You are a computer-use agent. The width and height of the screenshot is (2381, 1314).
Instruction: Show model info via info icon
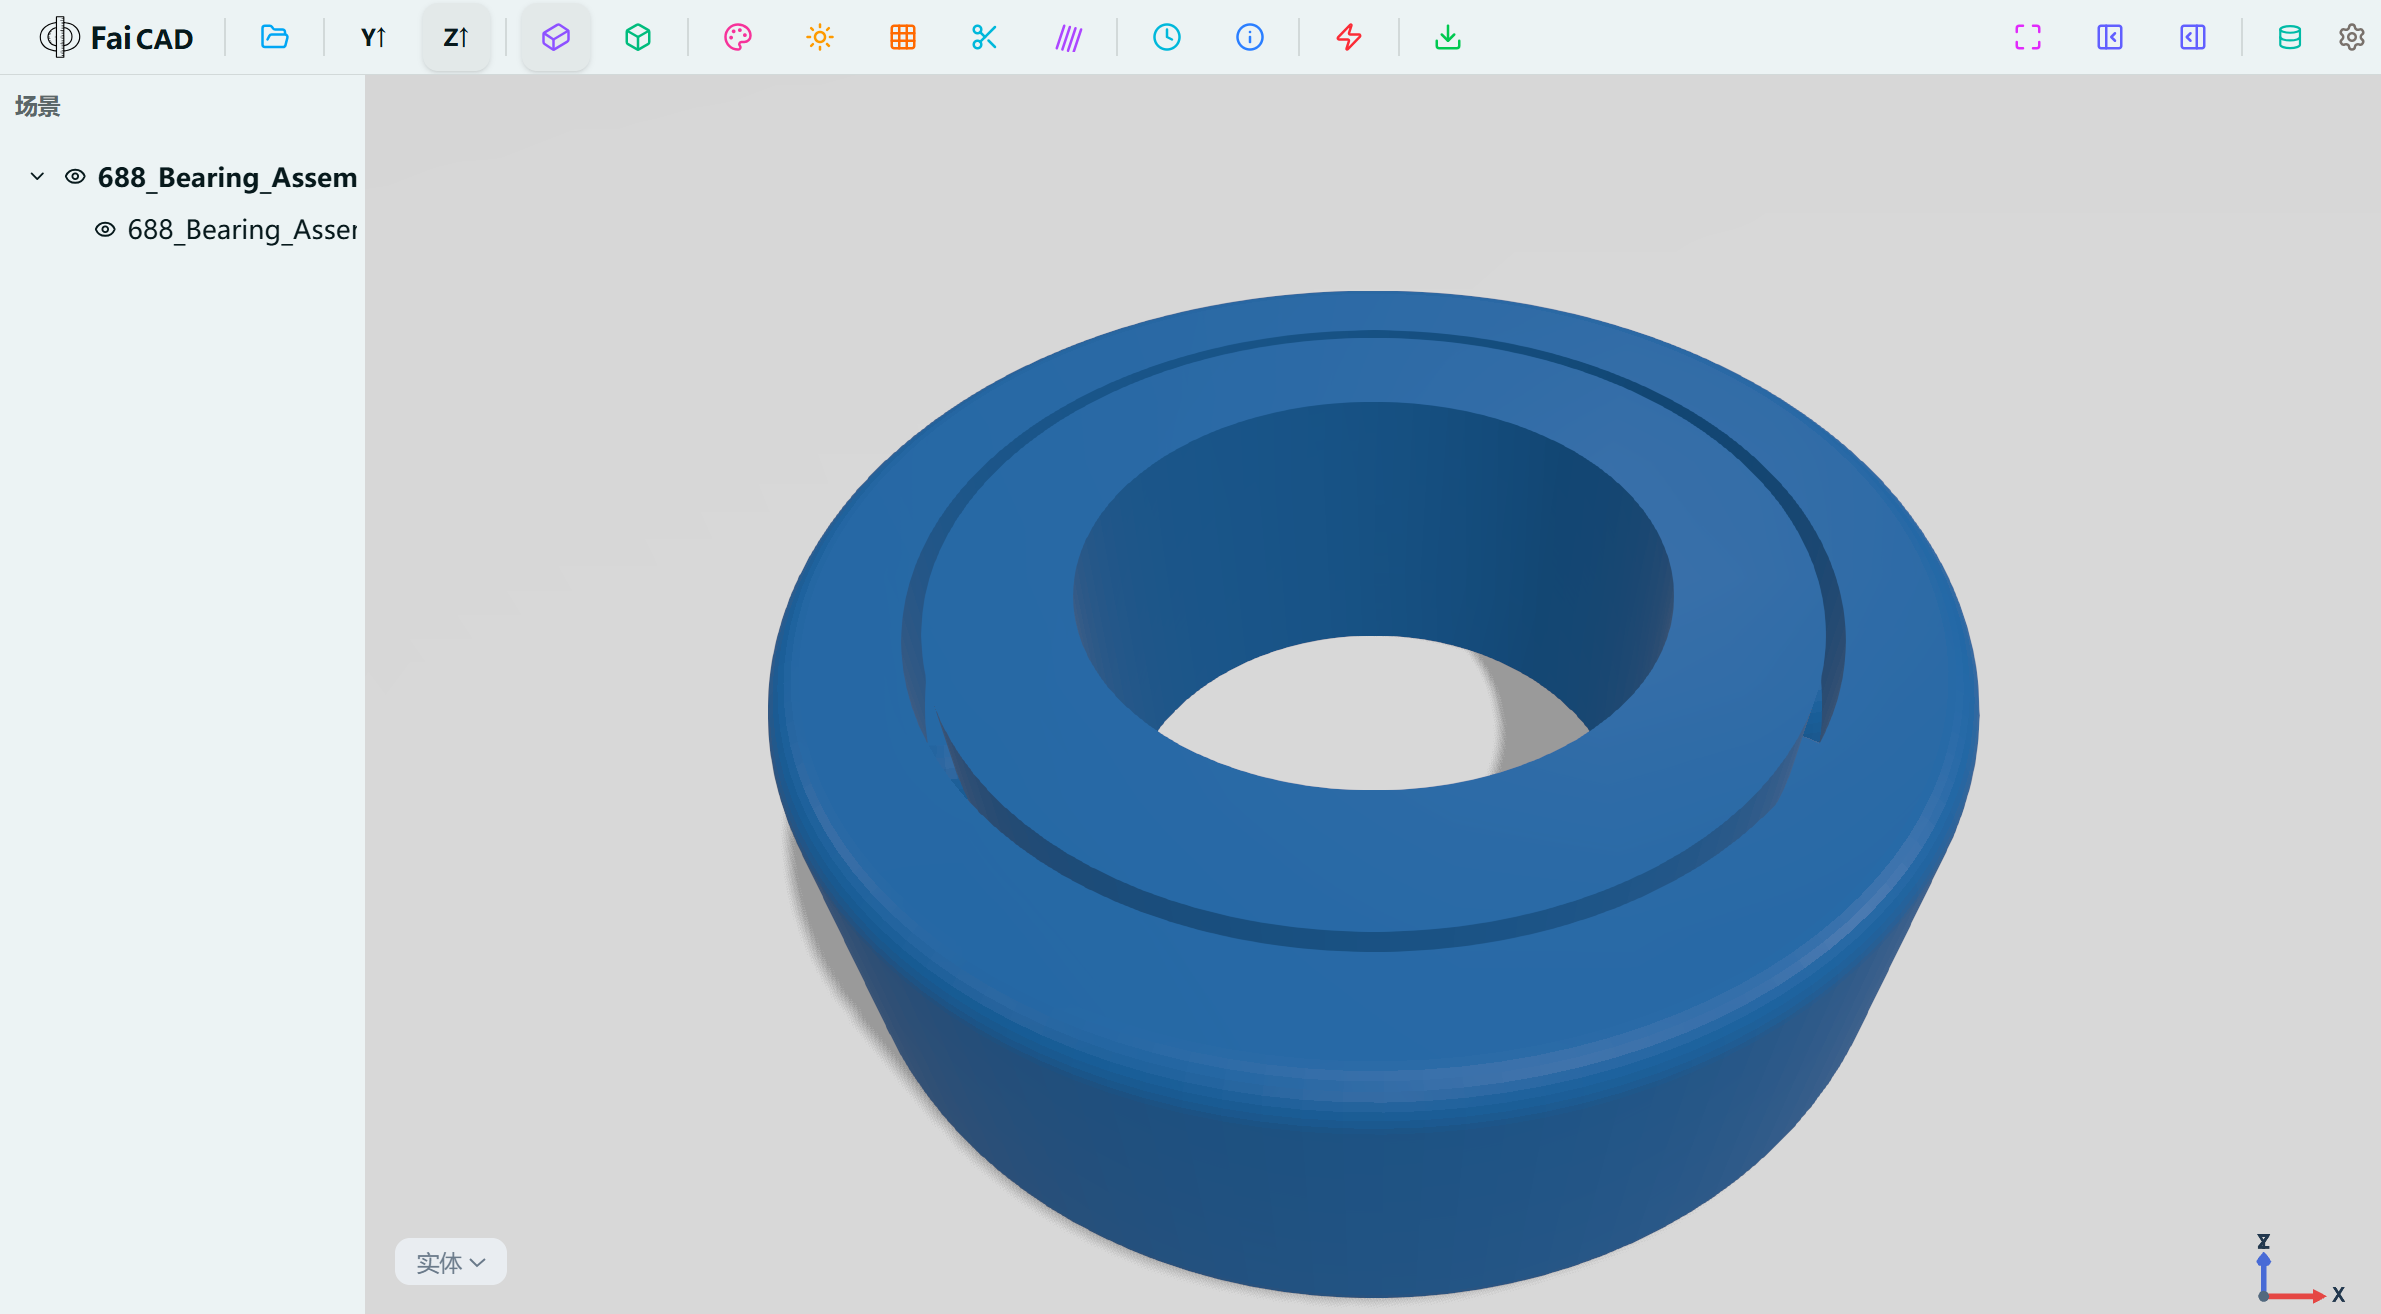[x=1250, y=37]
